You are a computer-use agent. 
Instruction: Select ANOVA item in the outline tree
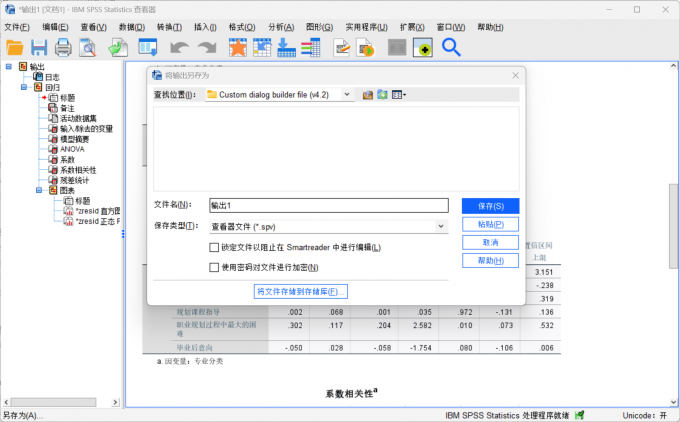(72, 149)
